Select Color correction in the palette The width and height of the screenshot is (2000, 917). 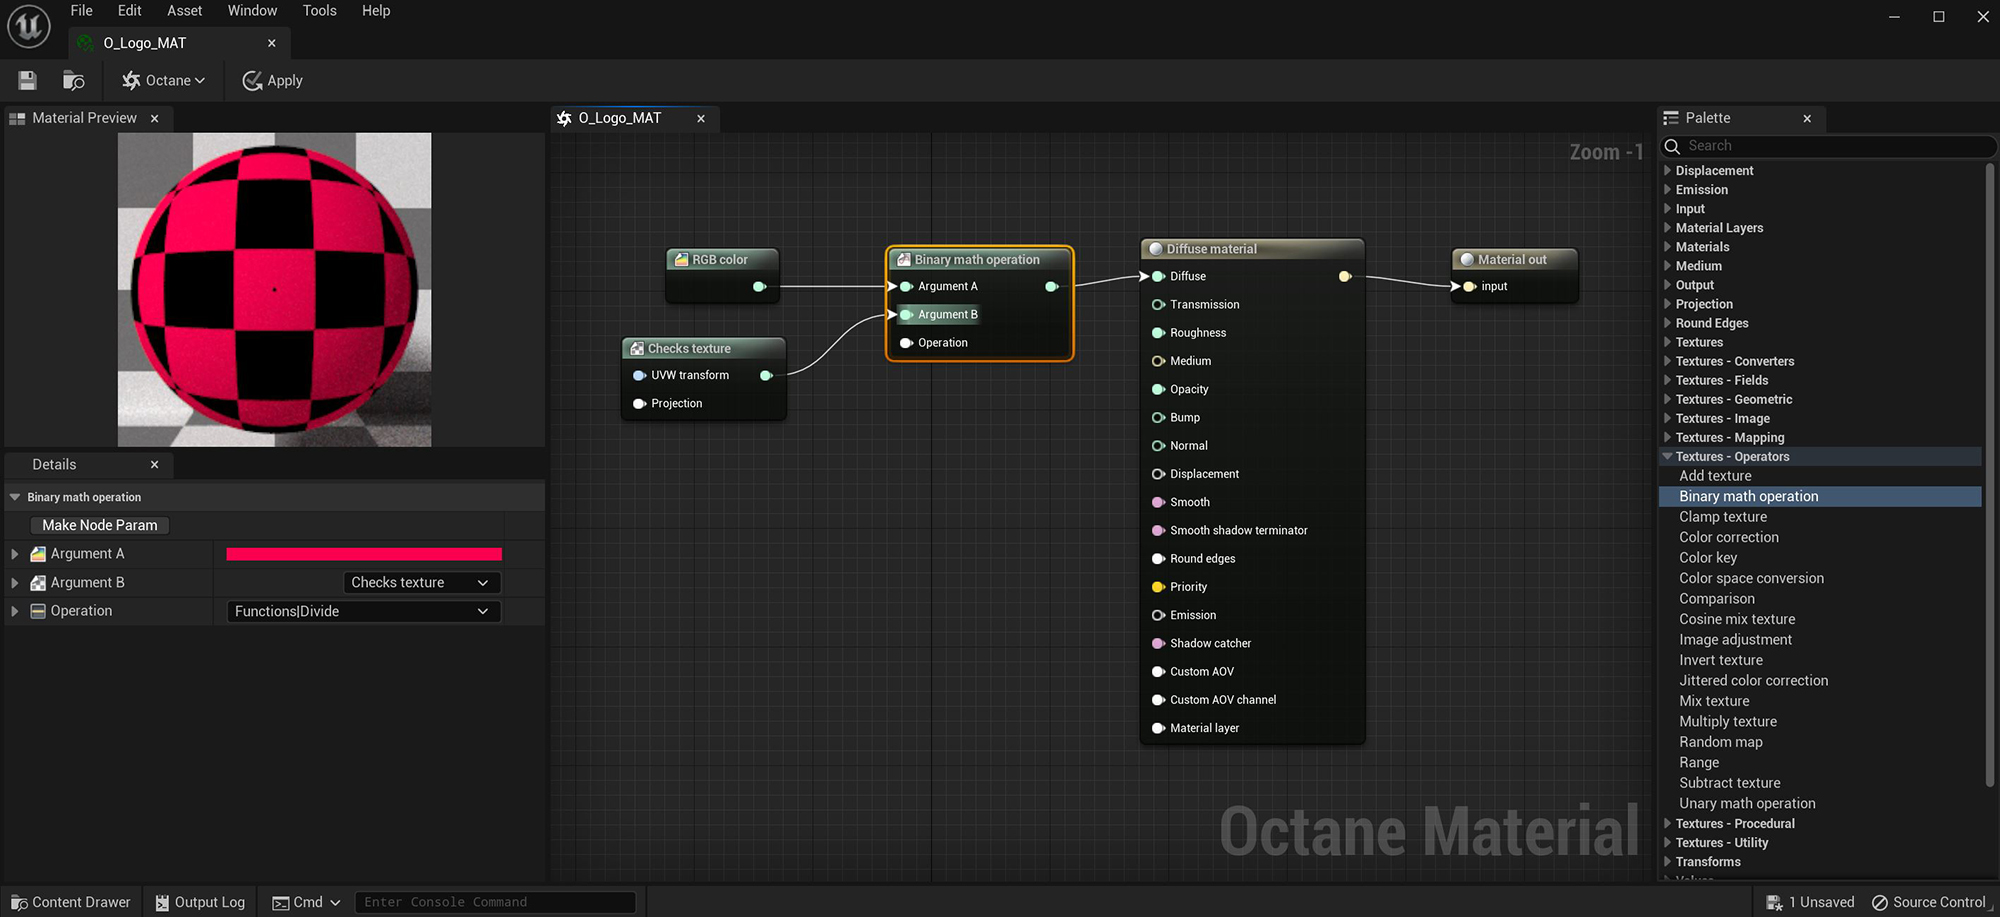tap(1729, 538)
